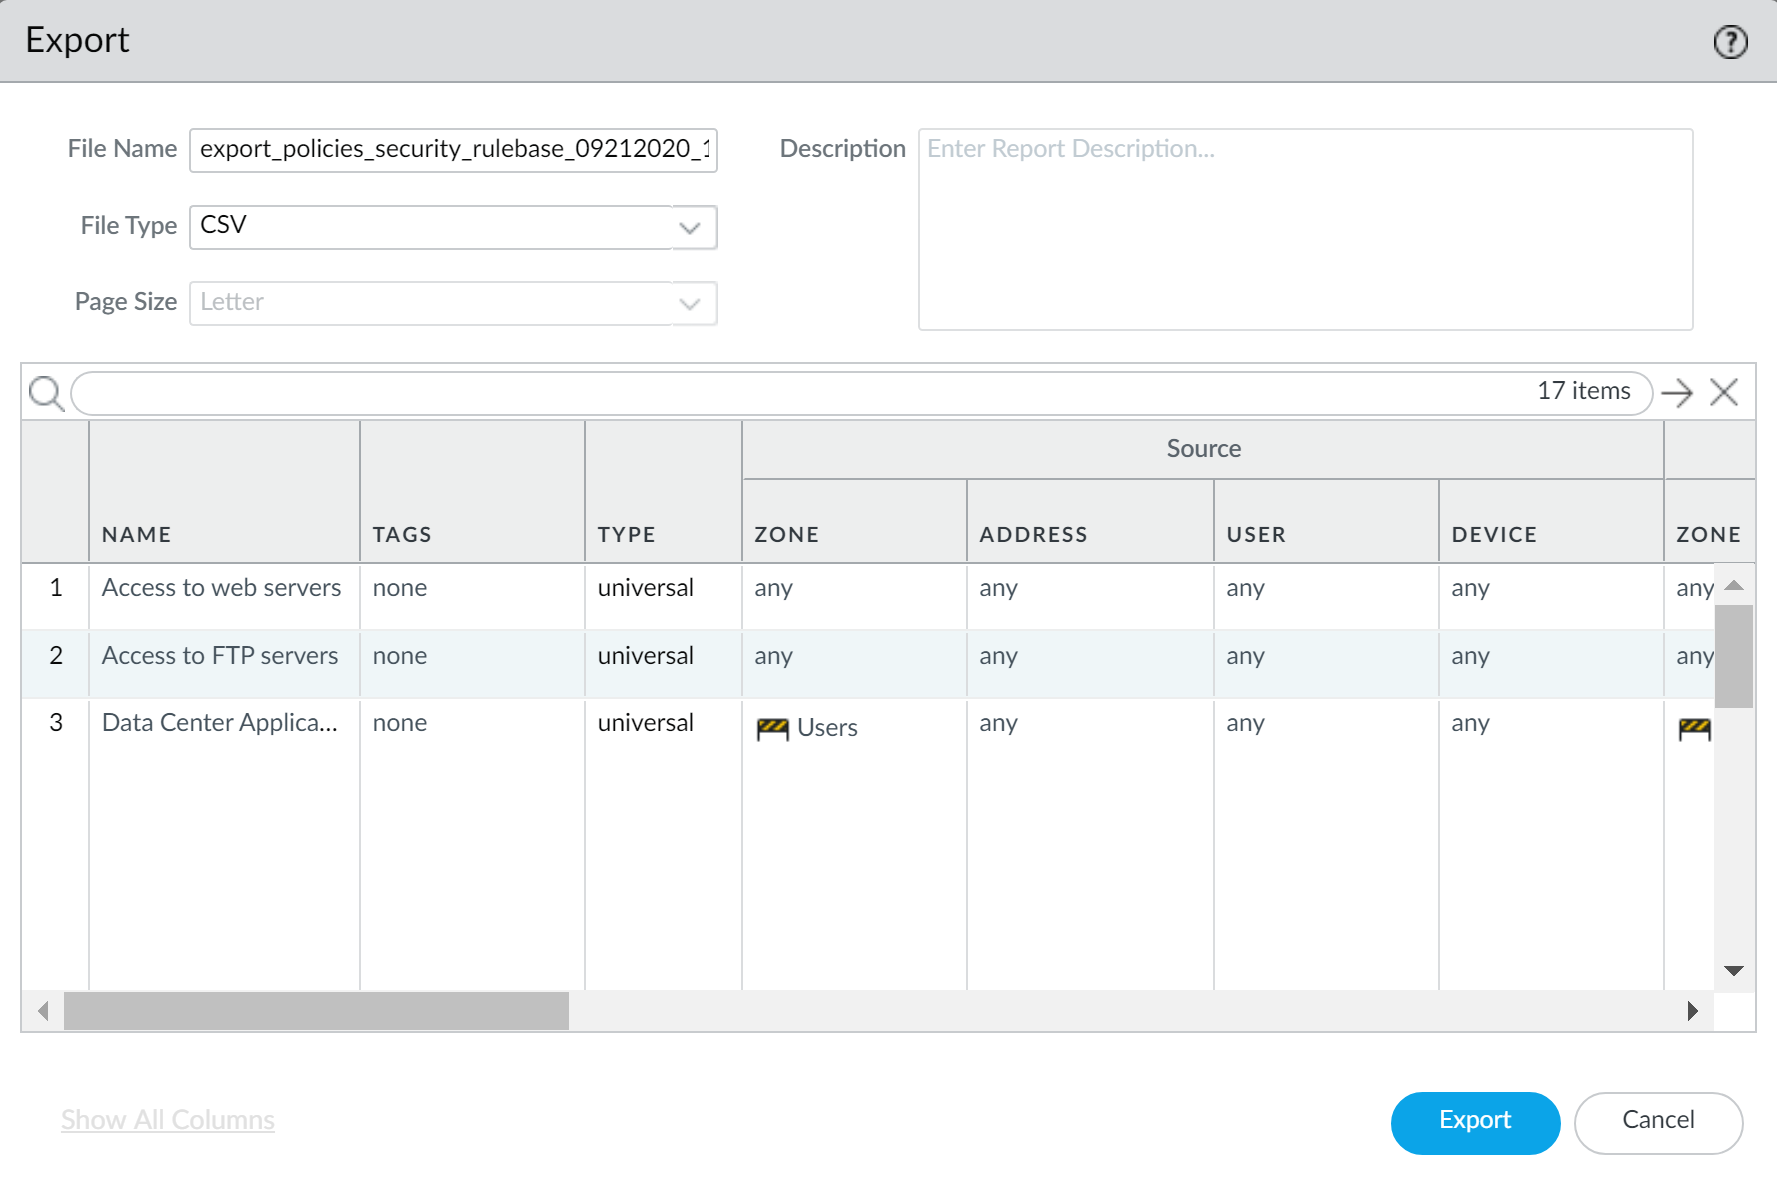1777x1188 pixels.
Task: Click the Source column group header
Action: (x=1202, y=448)
